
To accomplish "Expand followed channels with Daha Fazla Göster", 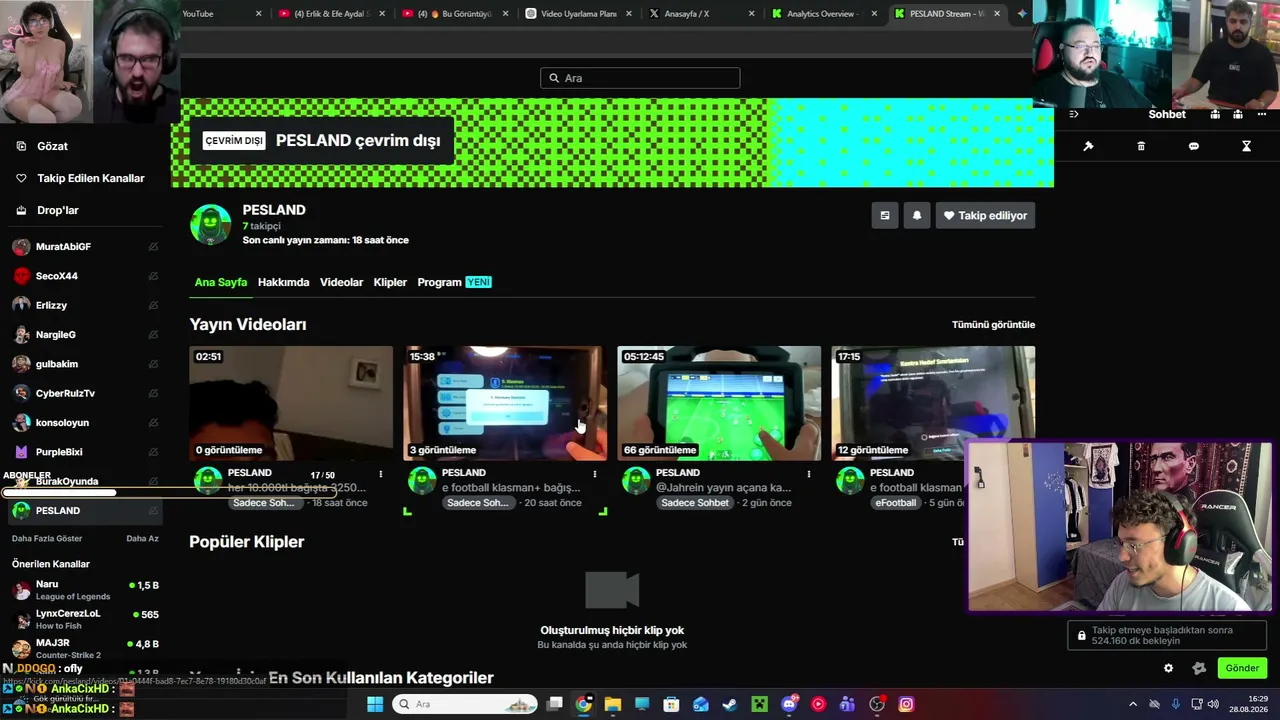I will [x=47, y=539].
